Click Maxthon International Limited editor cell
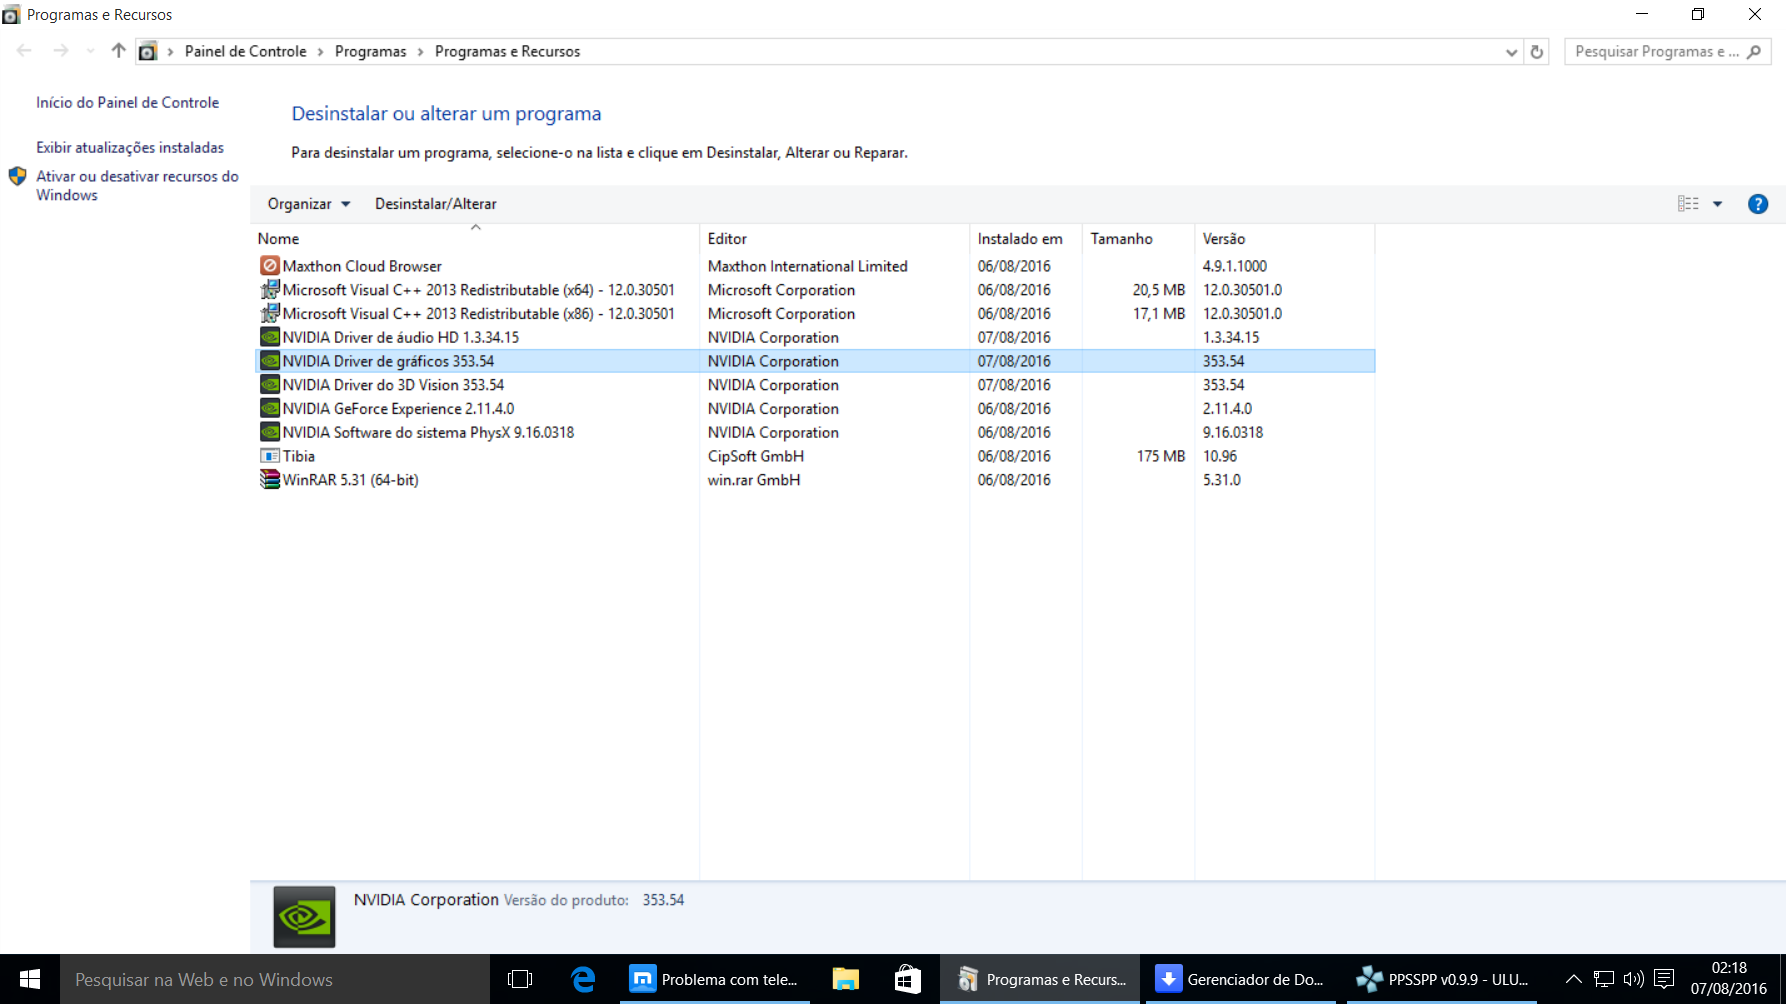The height and width of the screenshot is (1004, 1786). [808, 266]
